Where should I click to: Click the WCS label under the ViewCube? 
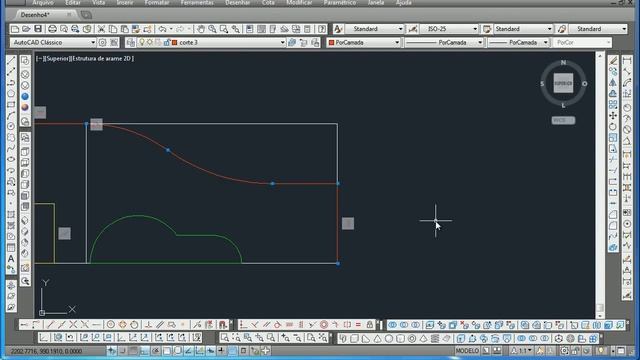click(x=563, y=120)
